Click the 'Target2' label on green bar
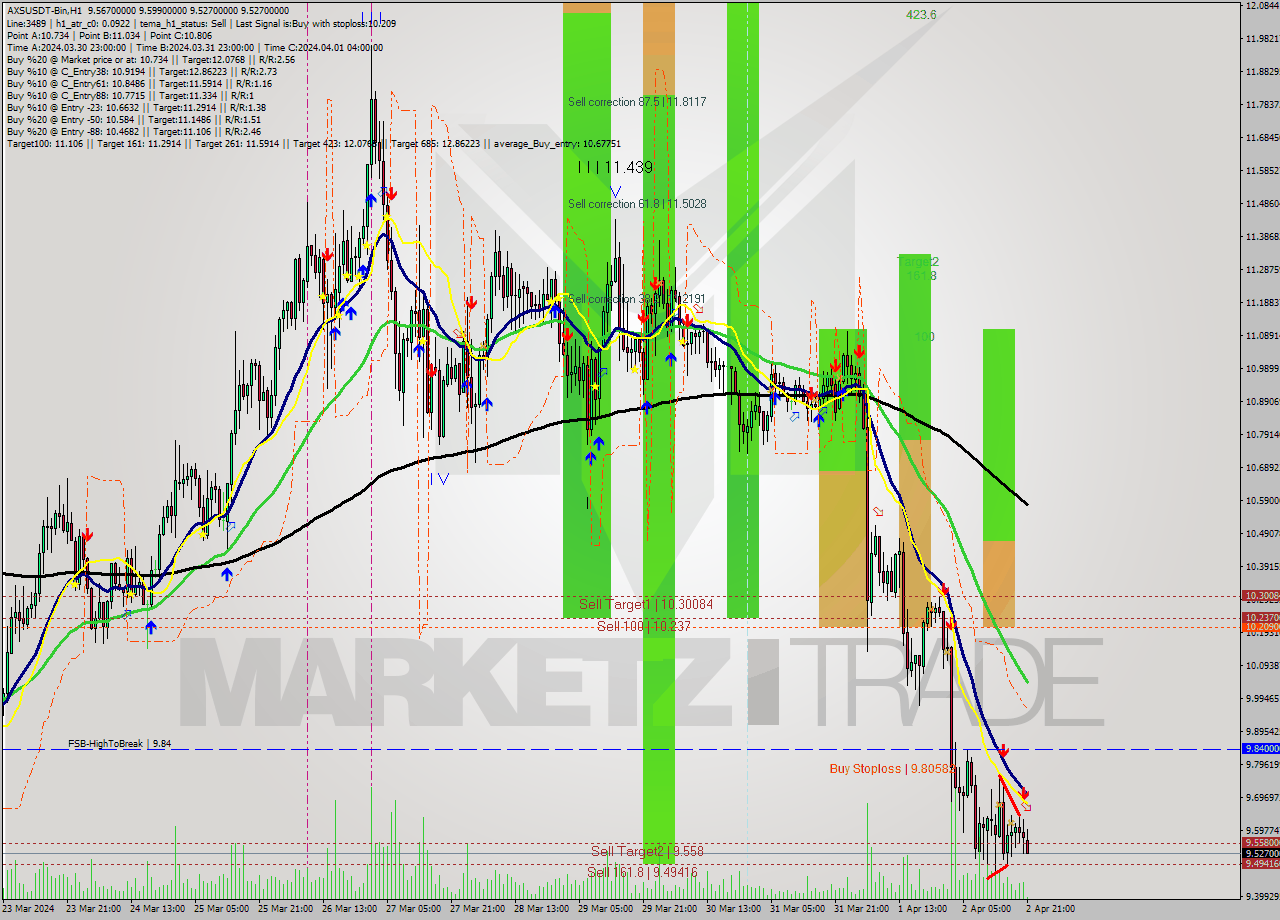1280x920 pixels. click(917, 261)
